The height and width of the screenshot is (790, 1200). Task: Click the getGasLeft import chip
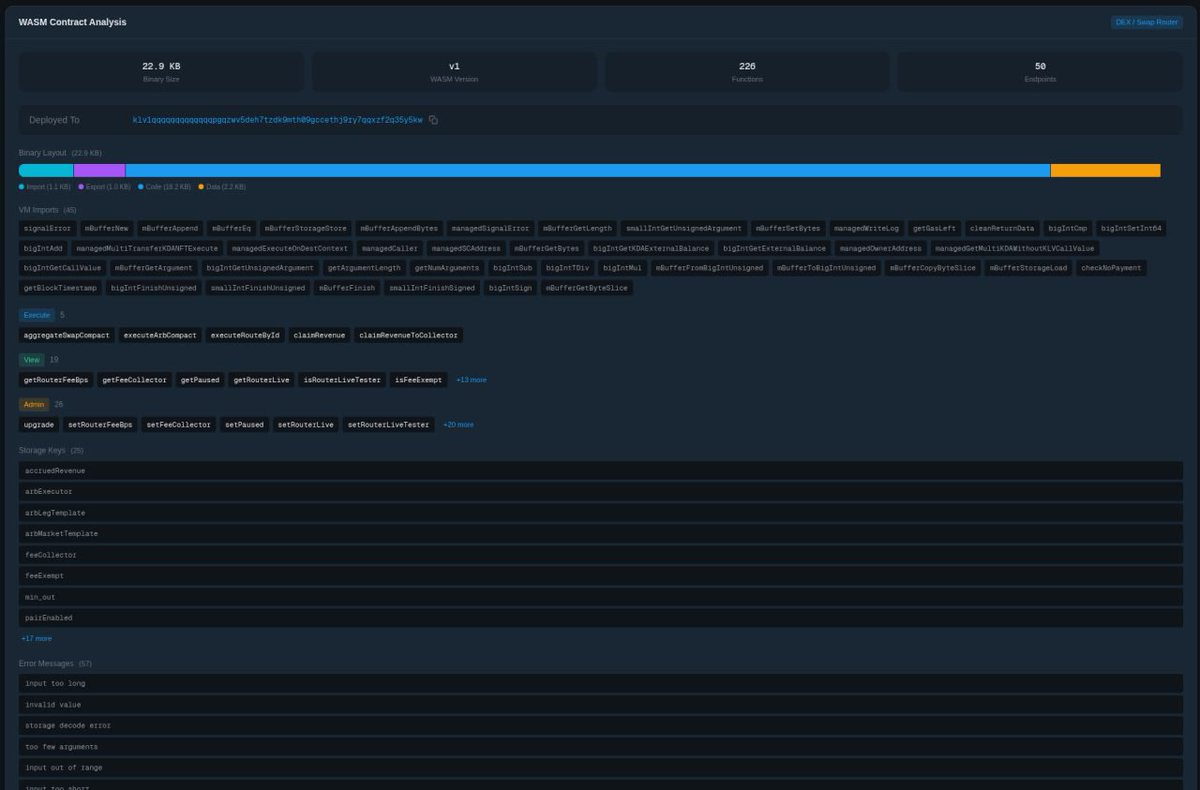pyautogui.click(x=934, y=228)
